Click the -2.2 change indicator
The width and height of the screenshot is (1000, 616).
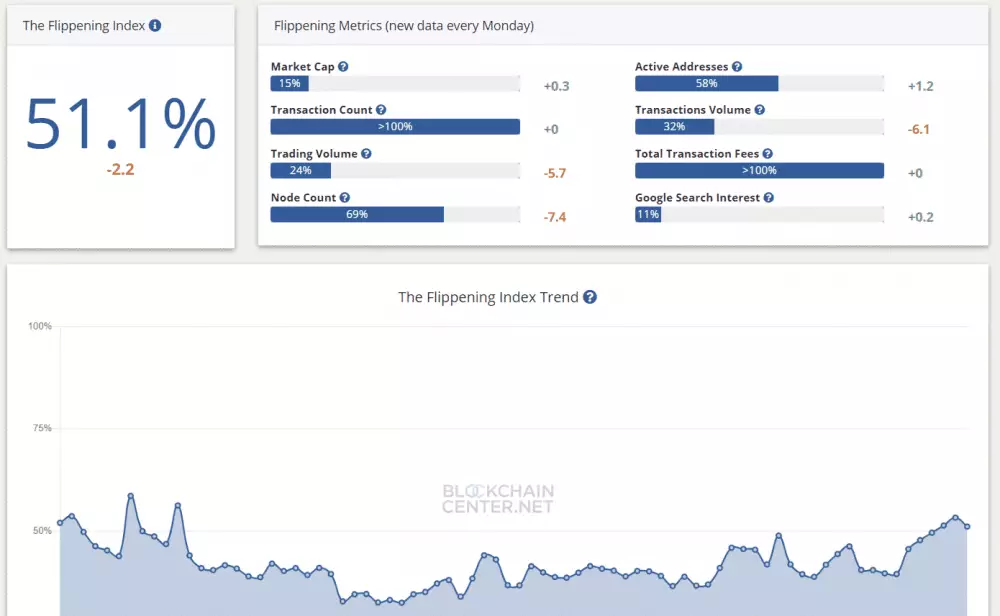(120, 169)
